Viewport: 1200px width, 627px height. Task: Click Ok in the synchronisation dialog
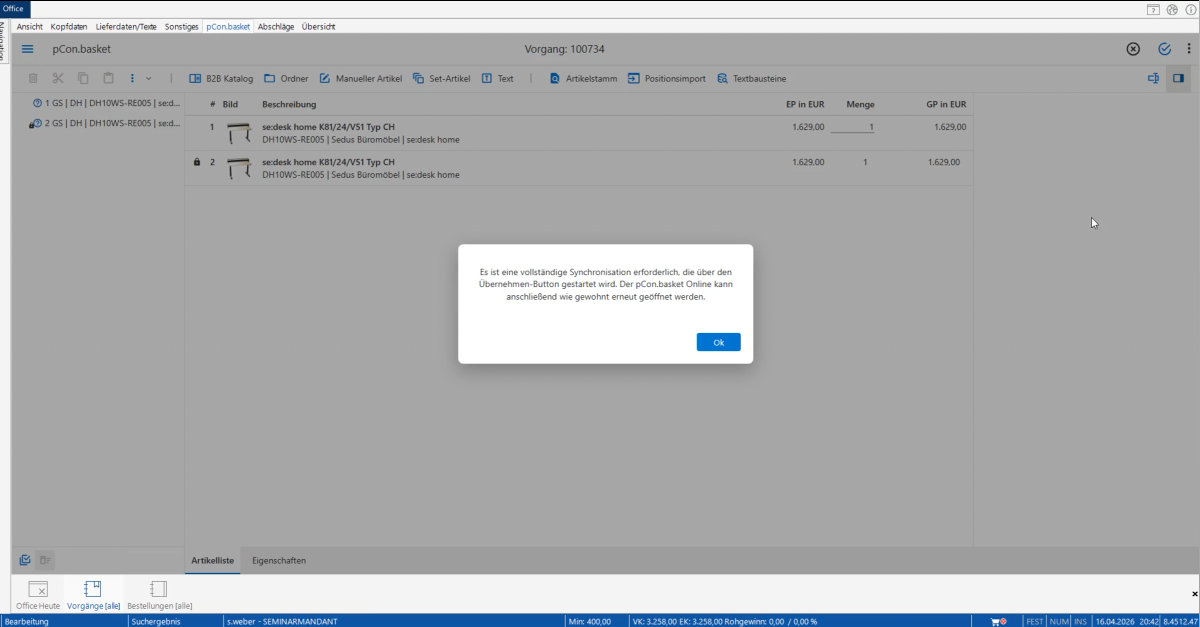click(718, 342)
